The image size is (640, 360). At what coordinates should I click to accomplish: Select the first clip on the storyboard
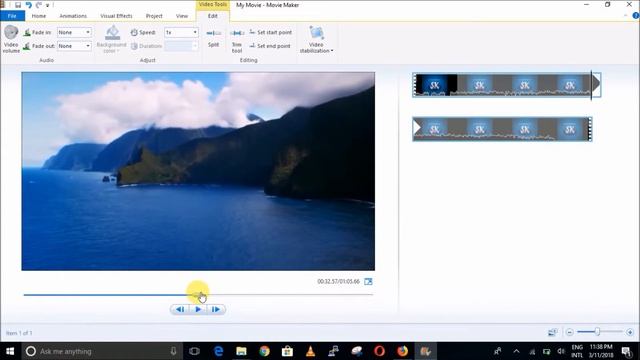point(507,85)
